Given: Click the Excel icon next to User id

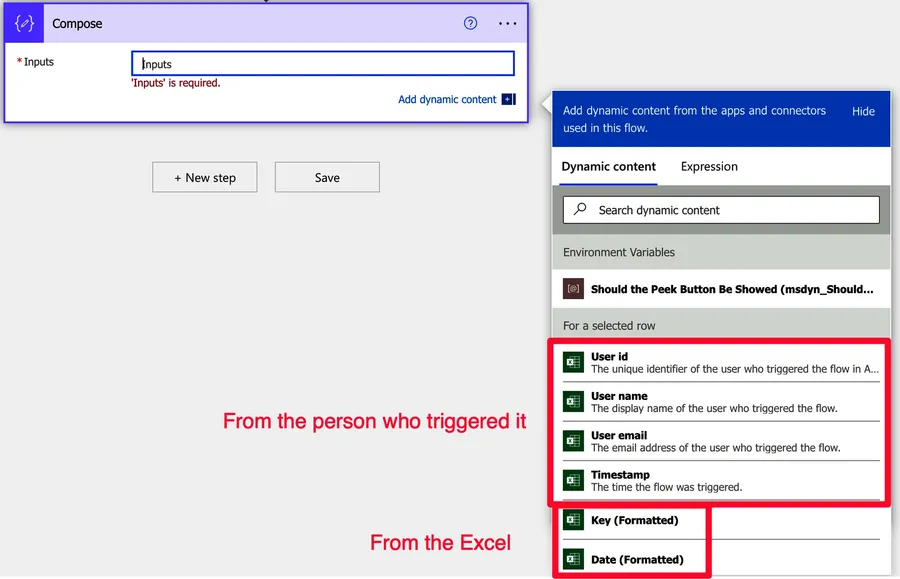Looking at the screenshot, I should [573, 360].
